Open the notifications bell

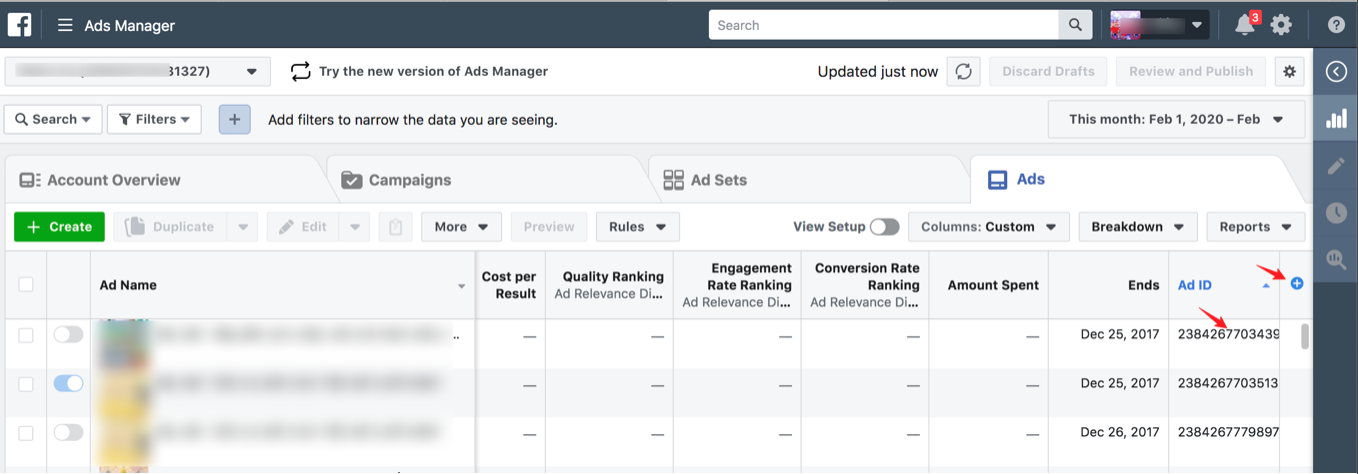1245,25
